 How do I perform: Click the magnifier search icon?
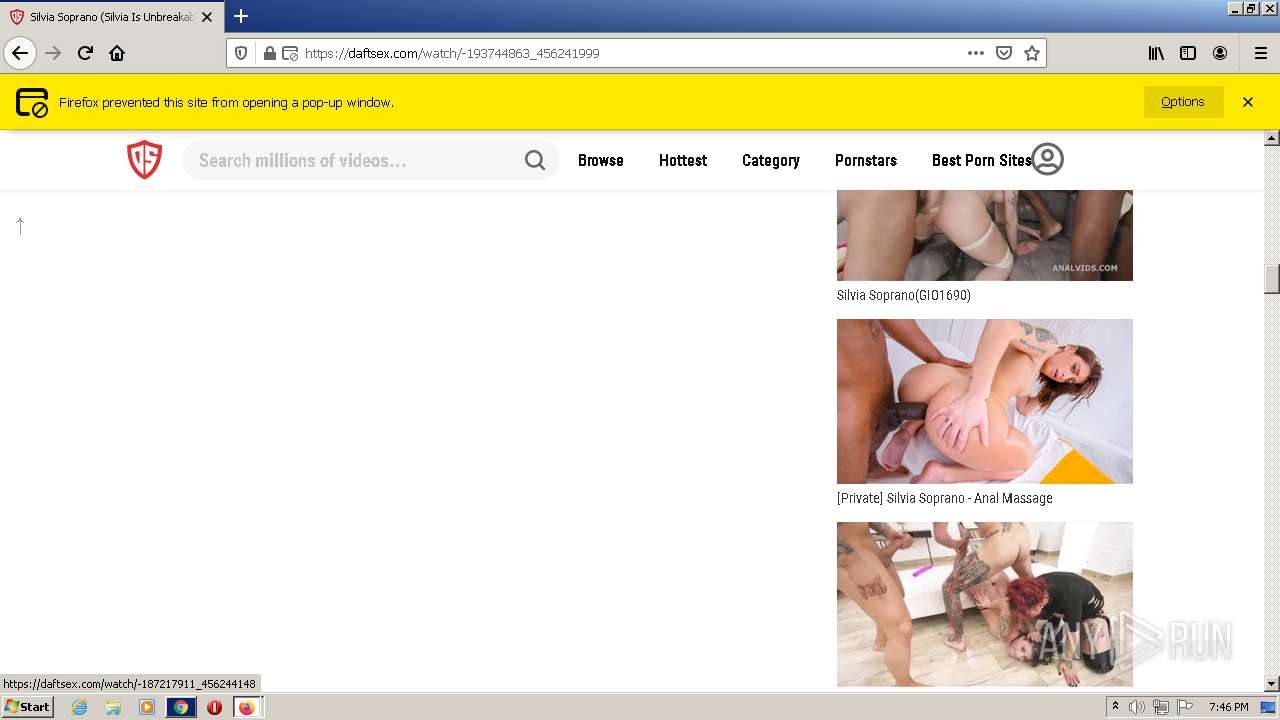pos(535,160)
